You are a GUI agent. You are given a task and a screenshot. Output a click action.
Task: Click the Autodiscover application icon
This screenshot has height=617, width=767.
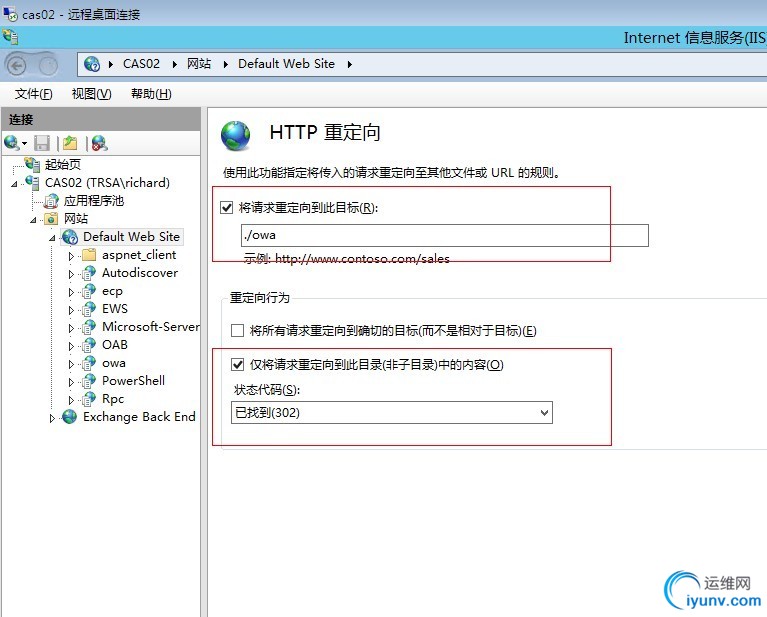[89, 273]
